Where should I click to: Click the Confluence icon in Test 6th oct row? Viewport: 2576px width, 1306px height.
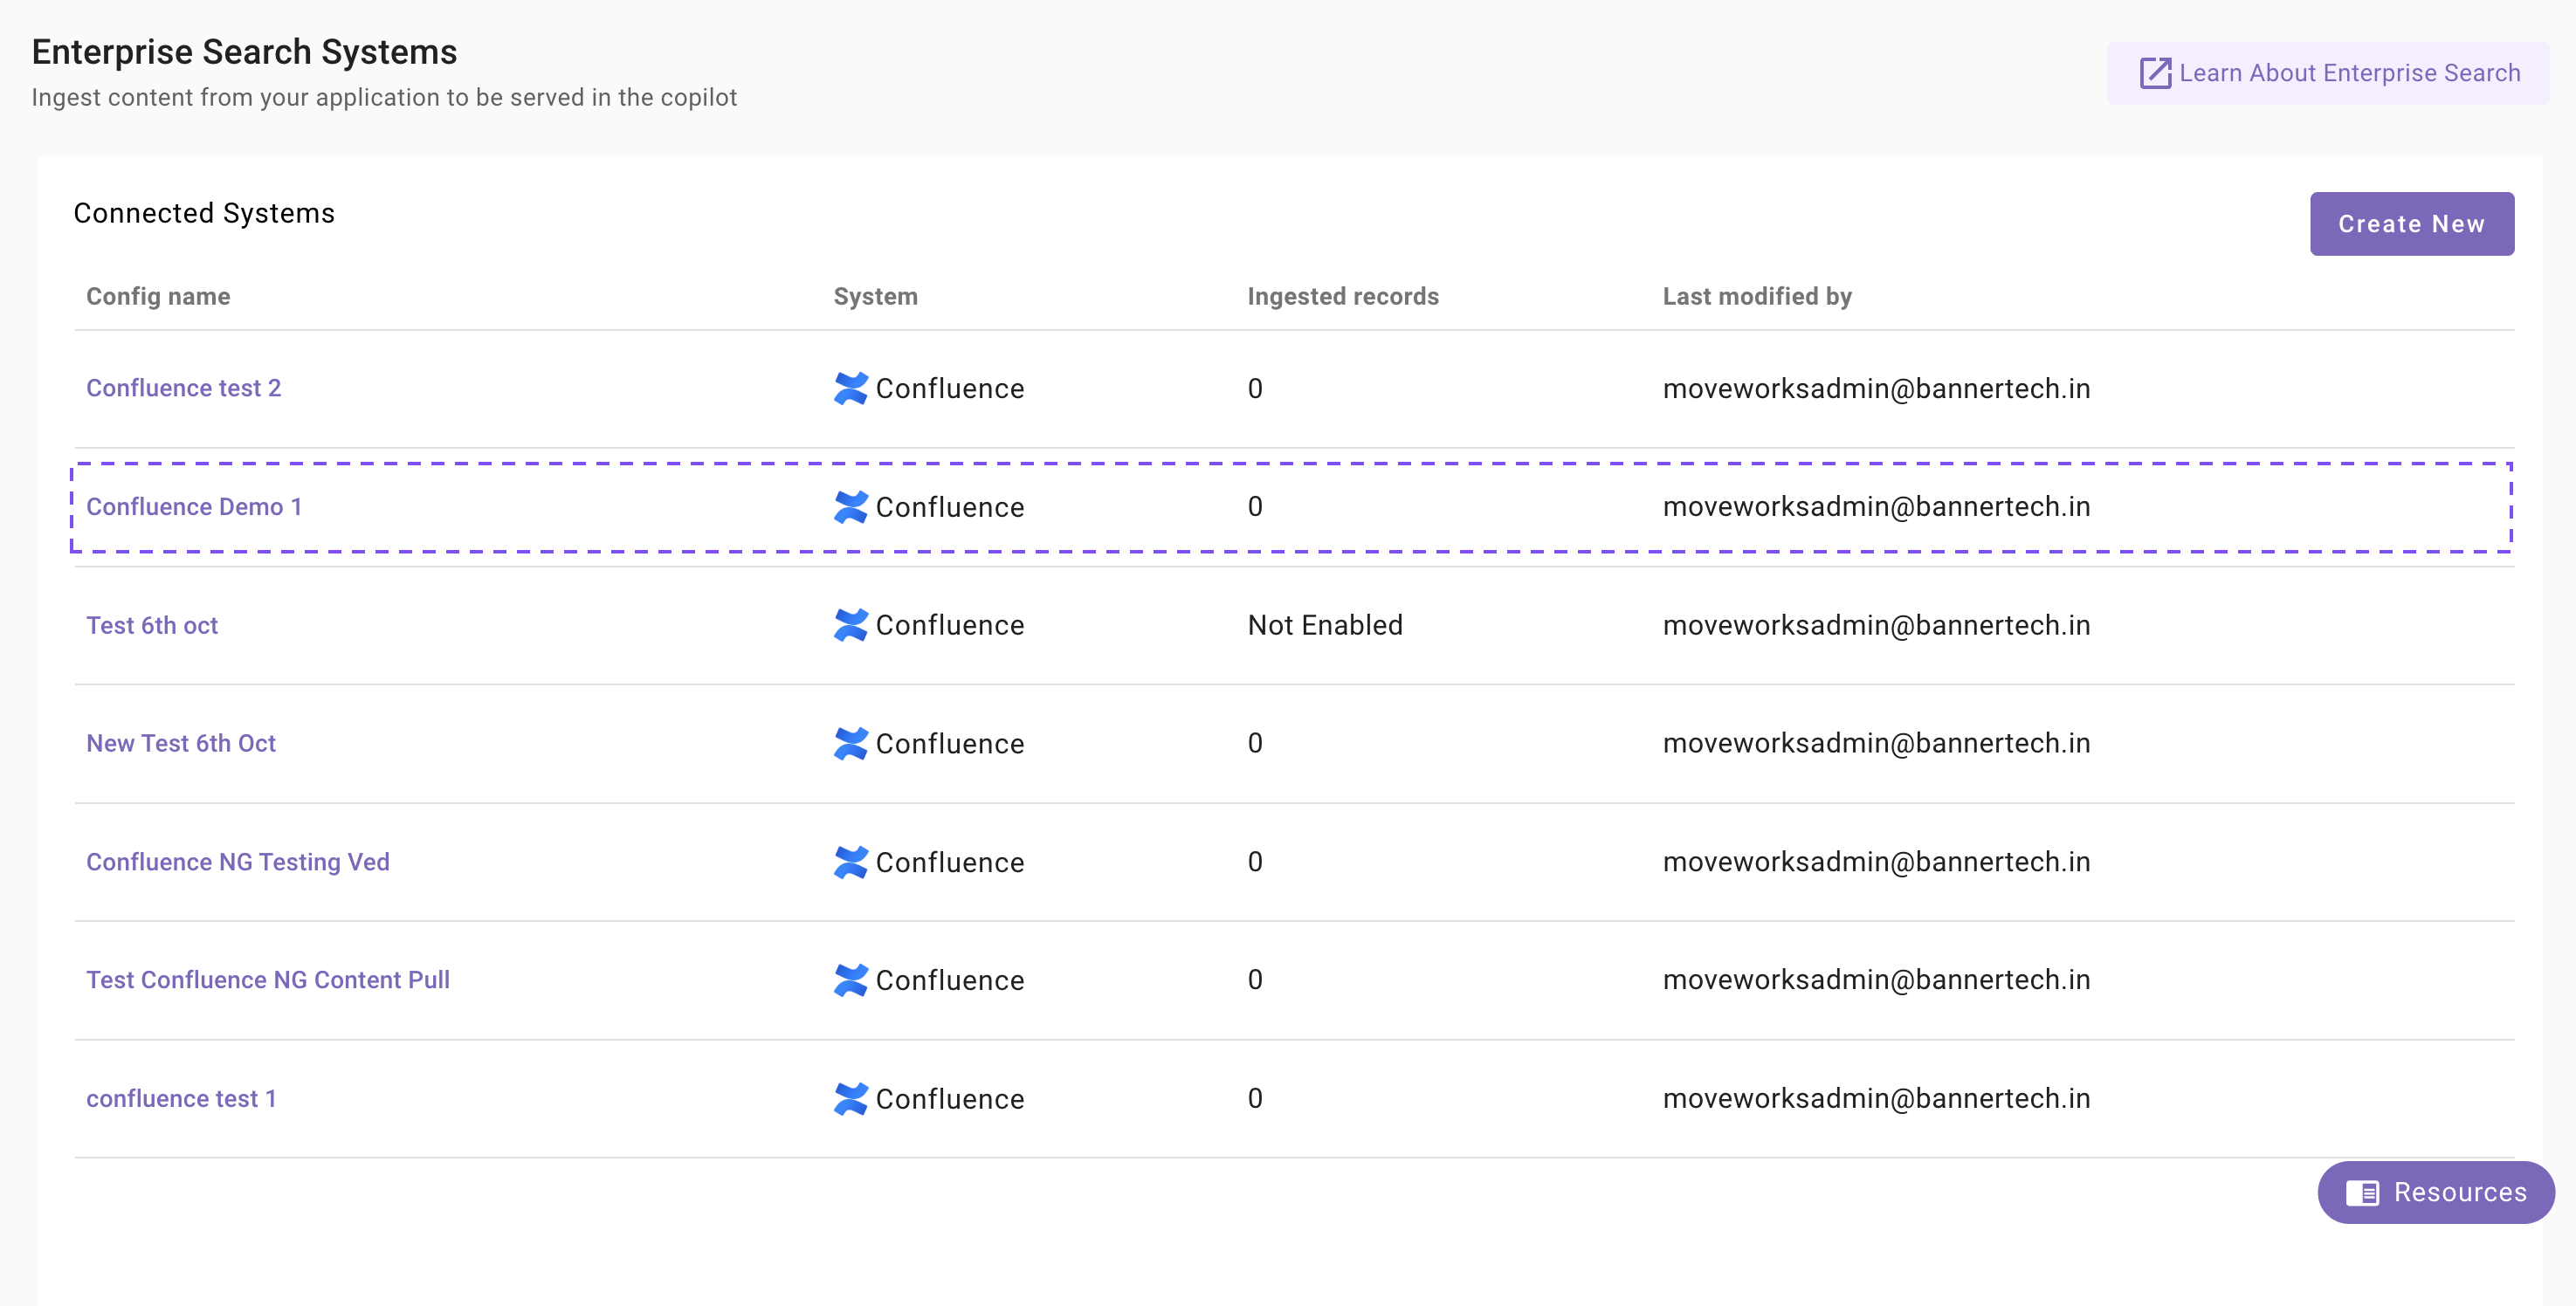click(850, 625)
